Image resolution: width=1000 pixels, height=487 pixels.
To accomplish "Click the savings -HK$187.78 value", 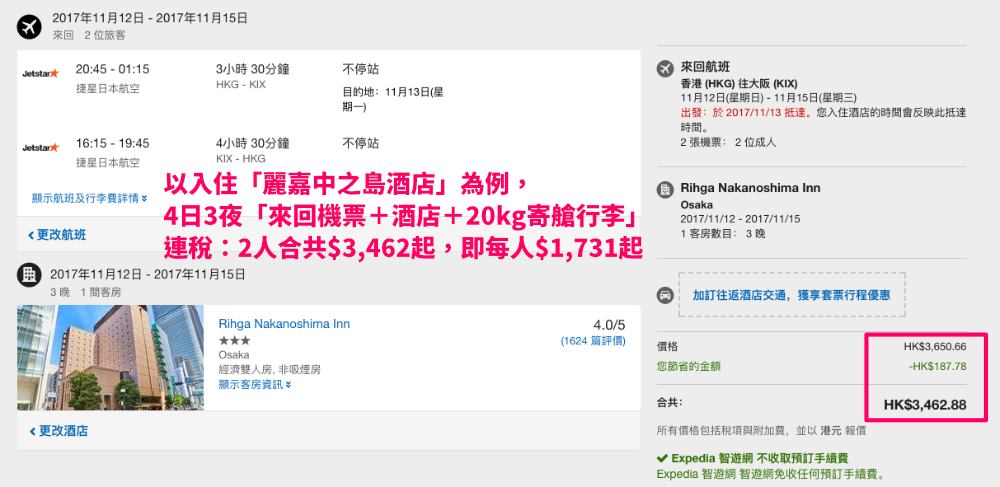I will tap(938, 366).
